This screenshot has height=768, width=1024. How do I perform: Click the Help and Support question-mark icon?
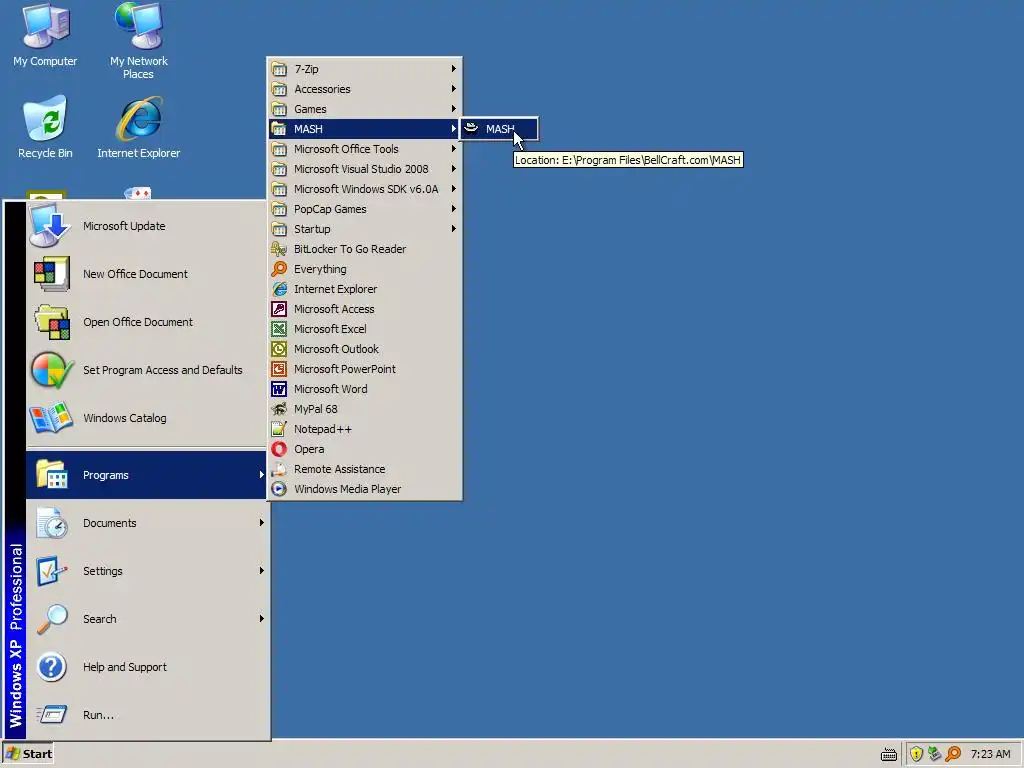[51, 667]
